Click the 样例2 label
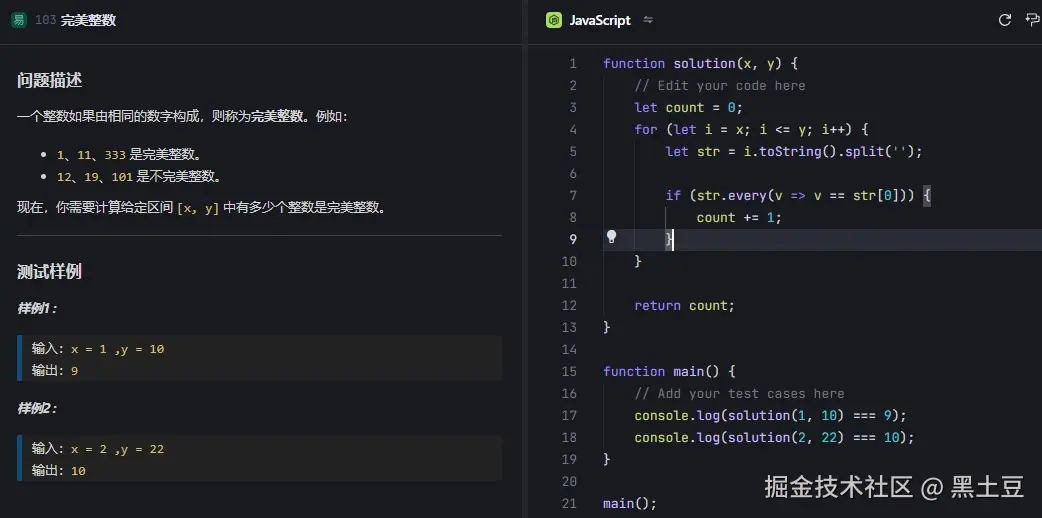The image size is (1042, 518). point(37,408)
